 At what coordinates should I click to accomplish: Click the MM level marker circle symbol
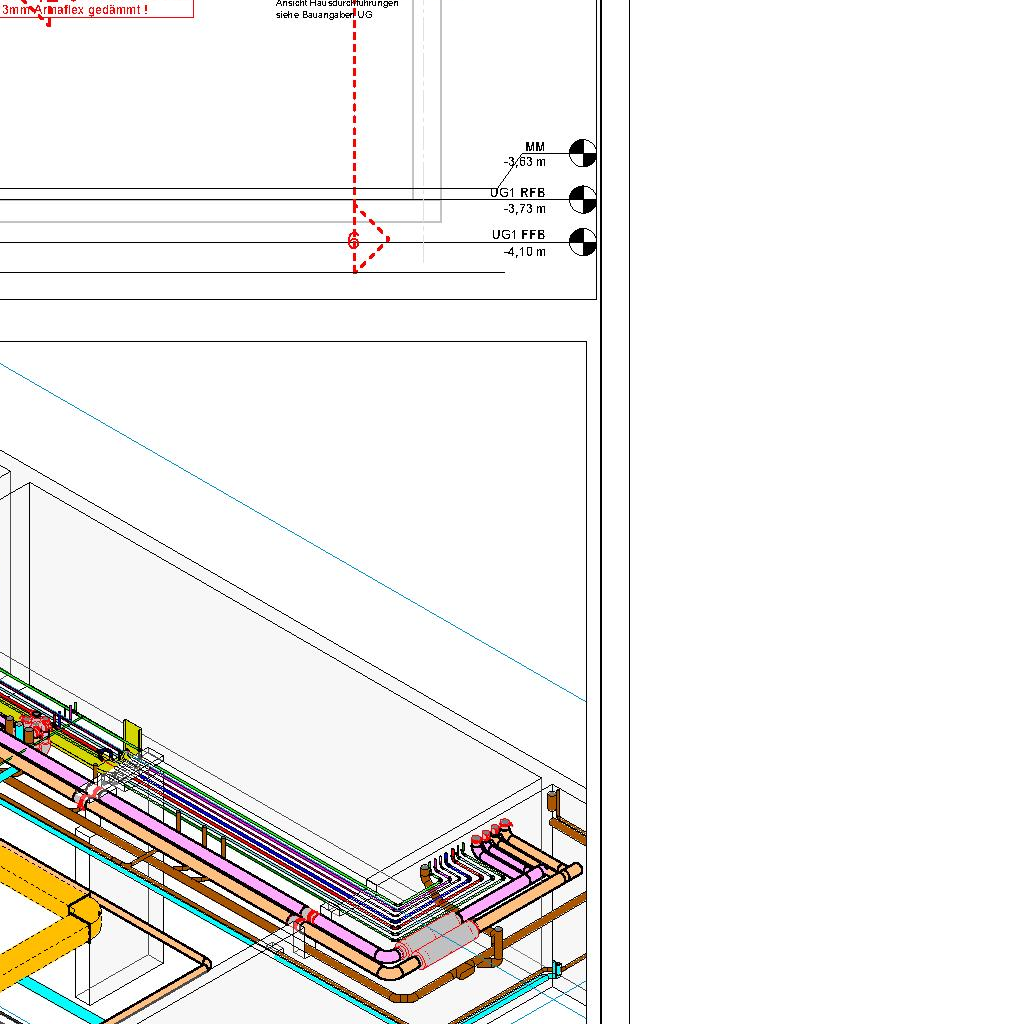click(582, 153)
